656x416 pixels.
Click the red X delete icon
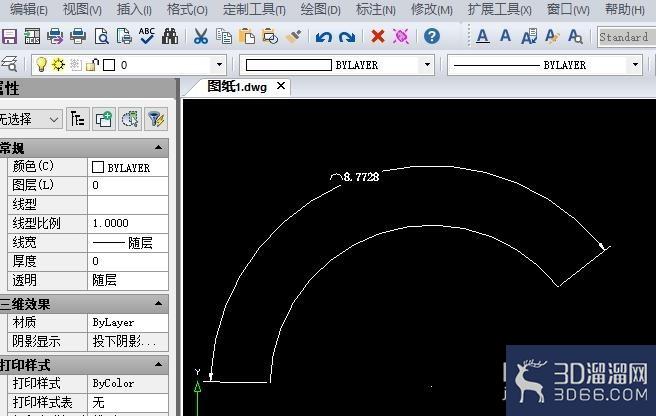tap(377, 36)
